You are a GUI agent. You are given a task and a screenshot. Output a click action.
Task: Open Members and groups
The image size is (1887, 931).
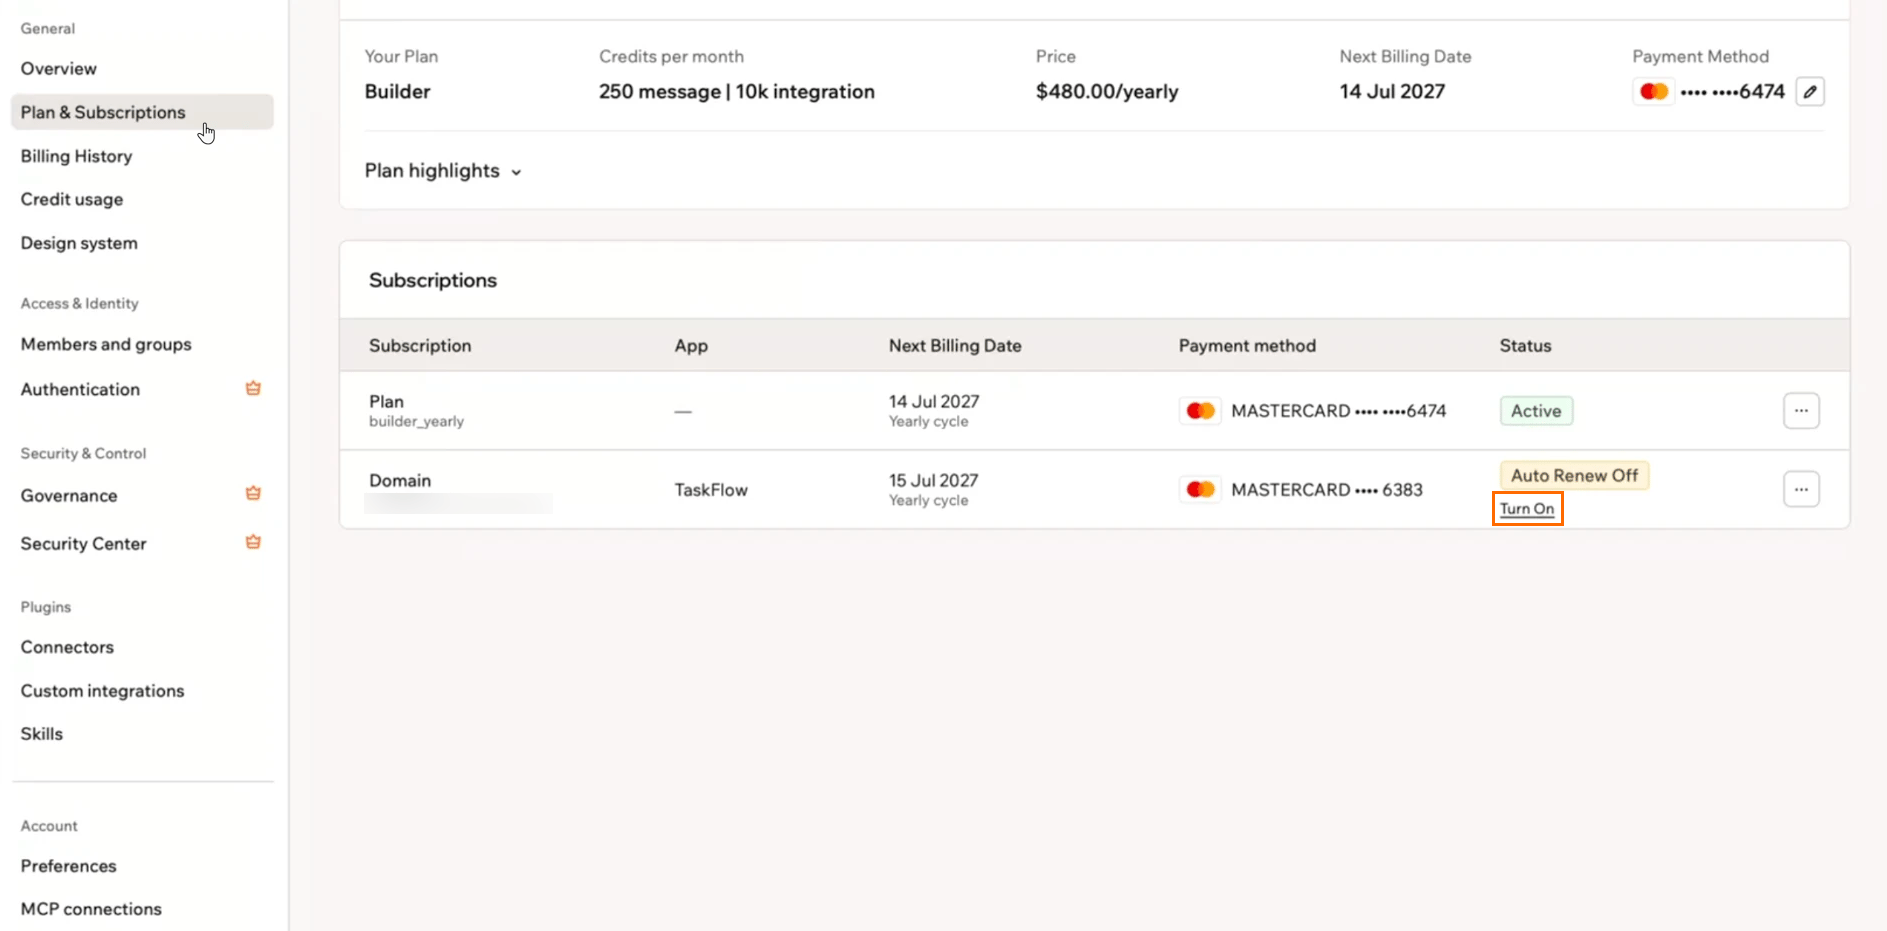[x=106, y=344]
